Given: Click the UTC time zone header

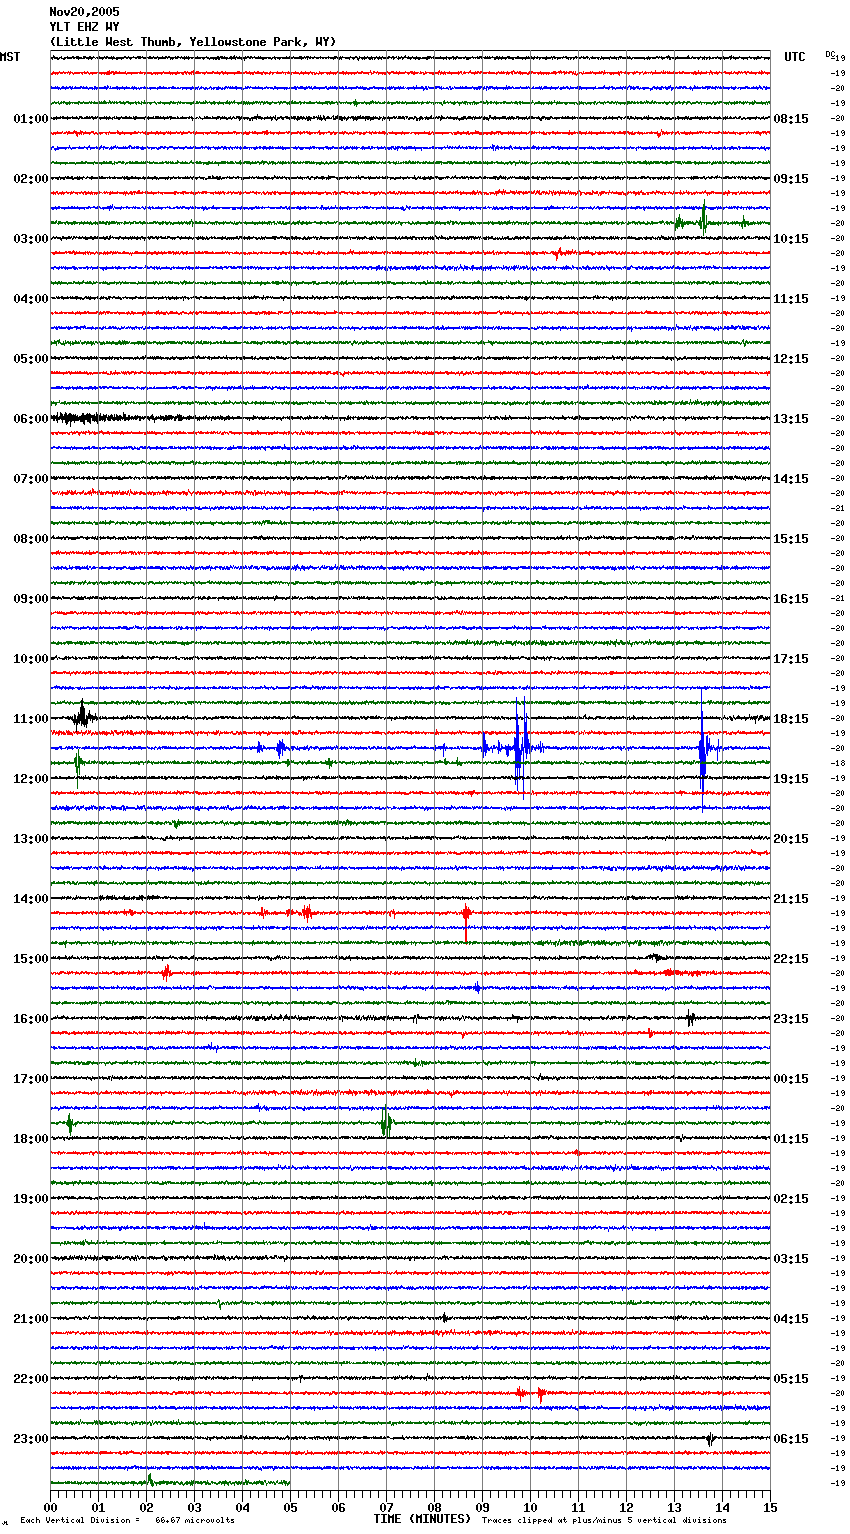Looking at the screenshot, I should (795, 57).
